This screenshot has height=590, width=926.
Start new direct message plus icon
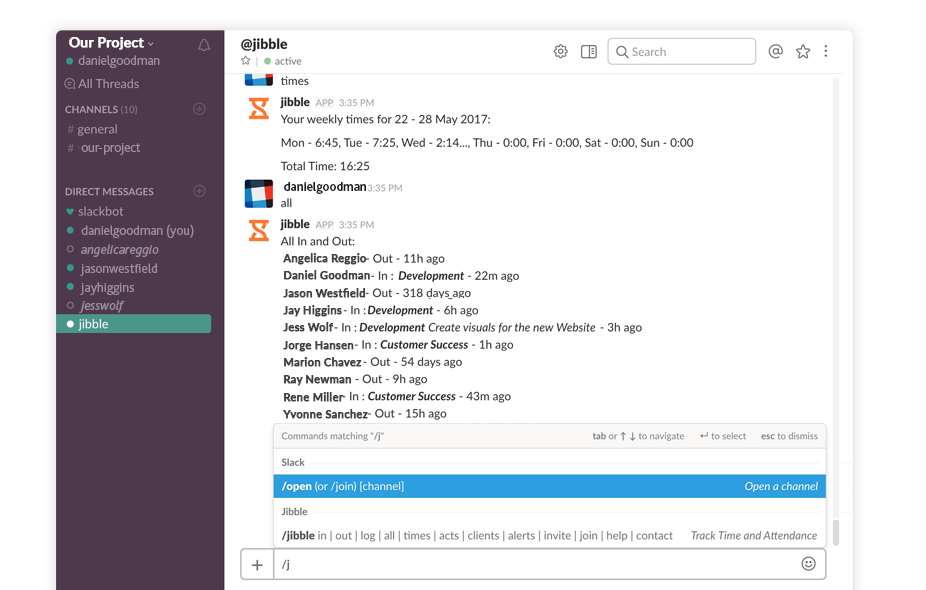(x=199, y=191)
